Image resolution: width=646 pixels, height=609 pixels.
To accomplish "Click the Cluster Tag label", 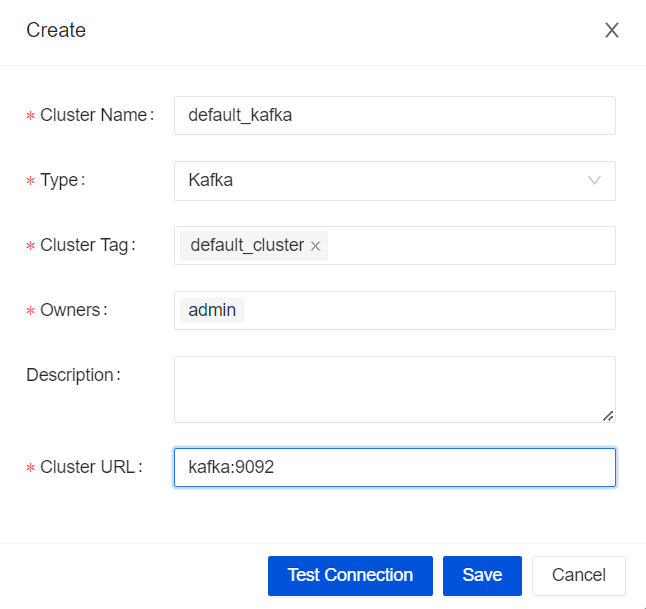I will pos(87,245).
